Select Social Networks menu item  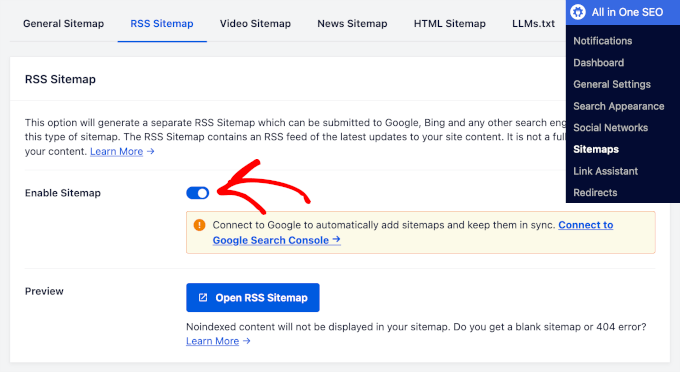[611, 127]
